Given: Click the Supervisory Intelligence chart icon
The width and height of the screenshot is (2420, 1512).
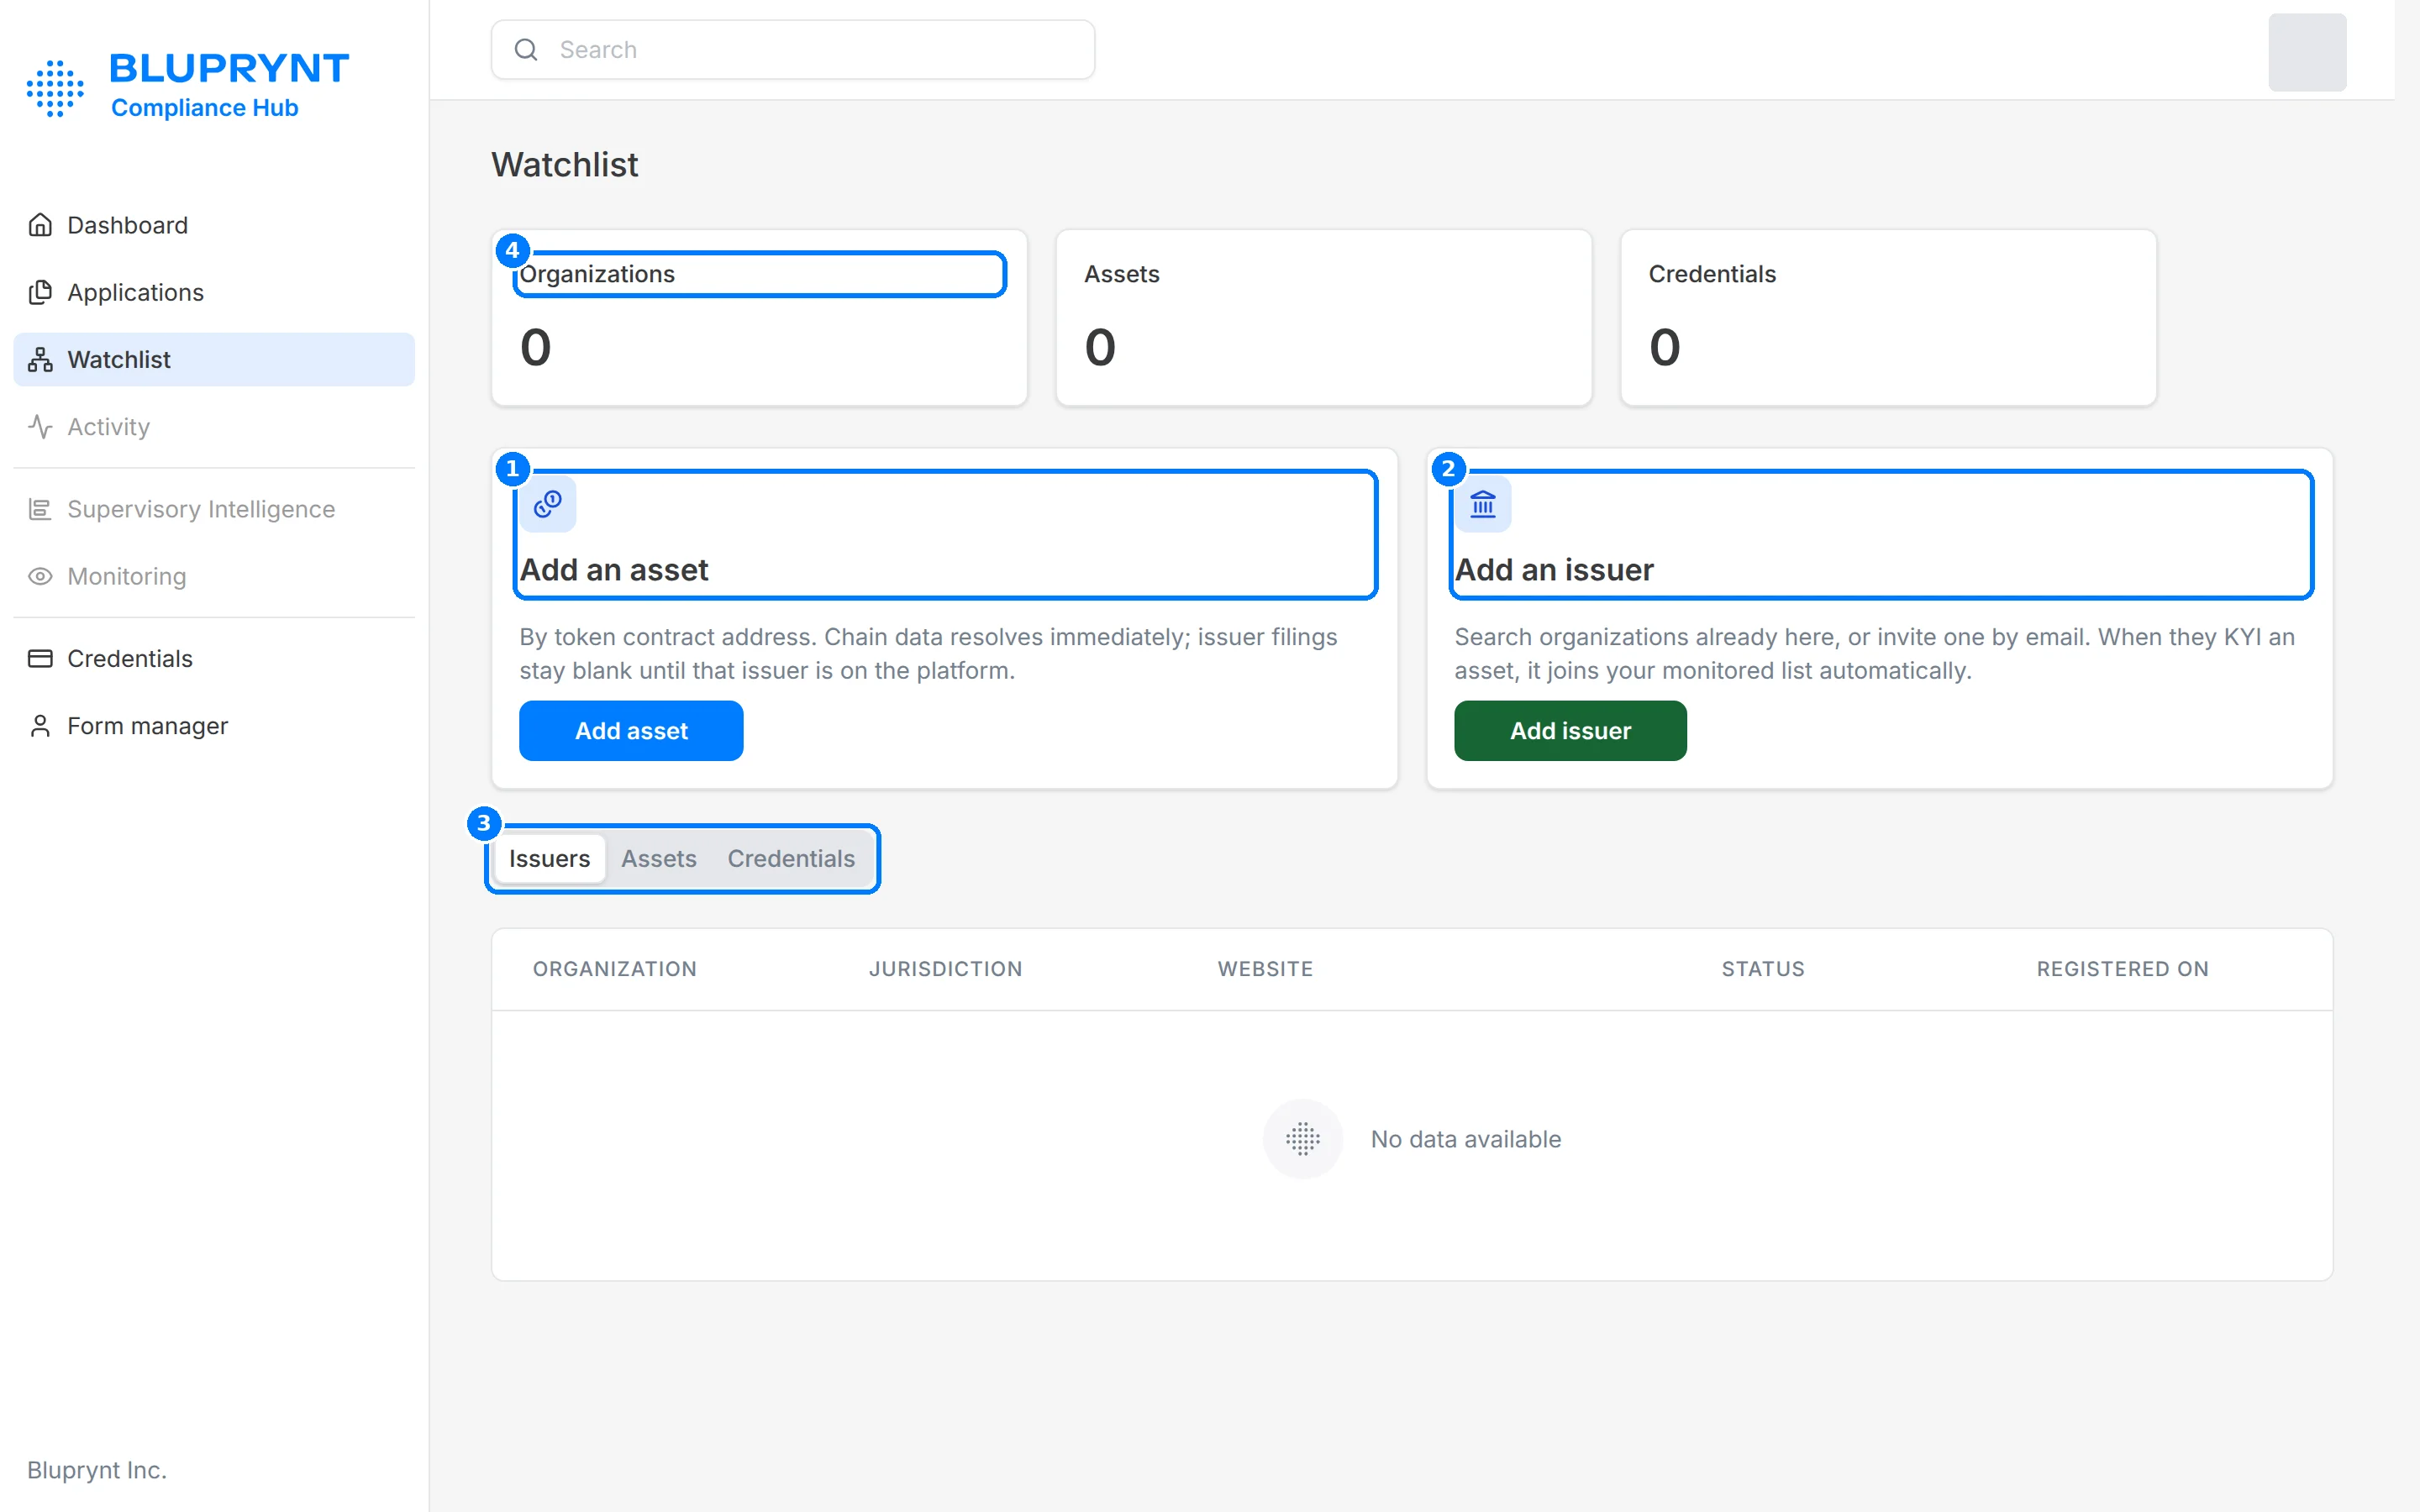Looking at the screenshot, I should click(x=40, y=509).
